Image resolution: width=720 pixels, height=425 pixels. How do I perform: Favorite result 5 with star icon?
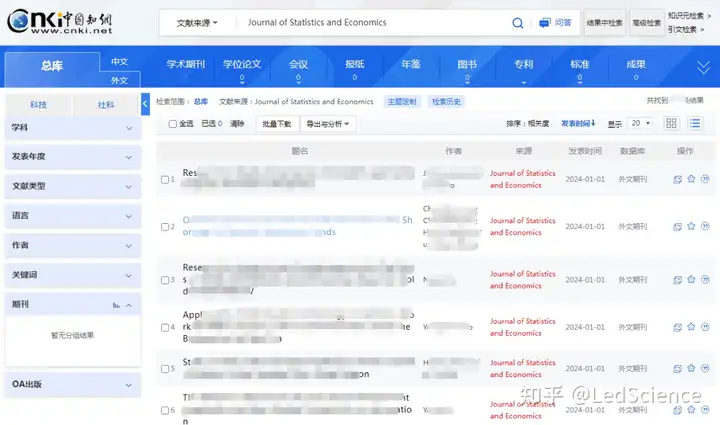tap(691, 368)
